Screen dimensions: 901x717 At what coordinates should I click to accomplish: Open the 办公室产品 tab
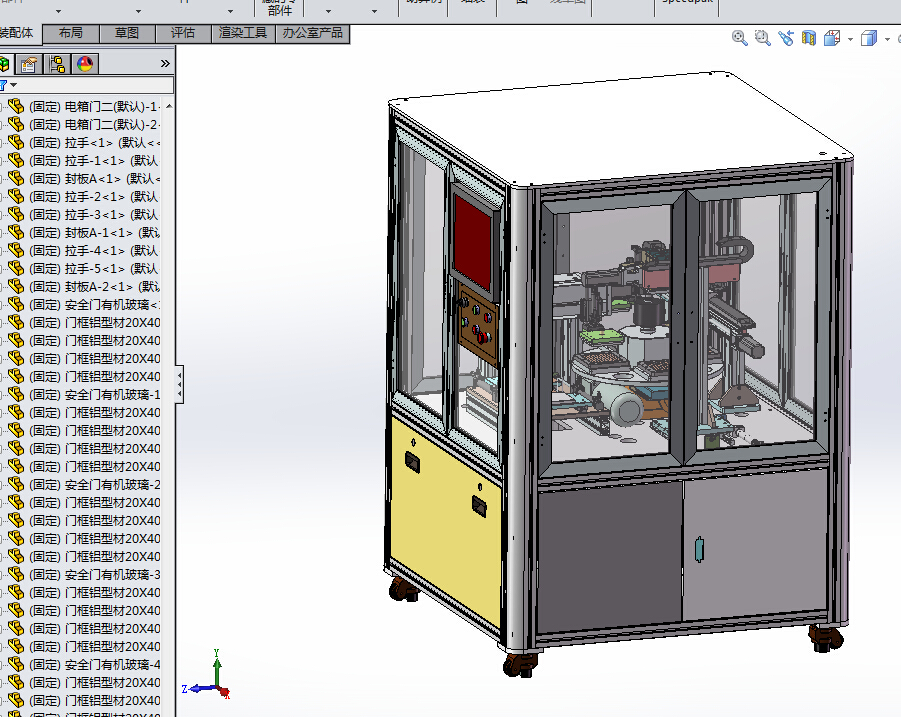pyautogui.click(x=313, y=33)
